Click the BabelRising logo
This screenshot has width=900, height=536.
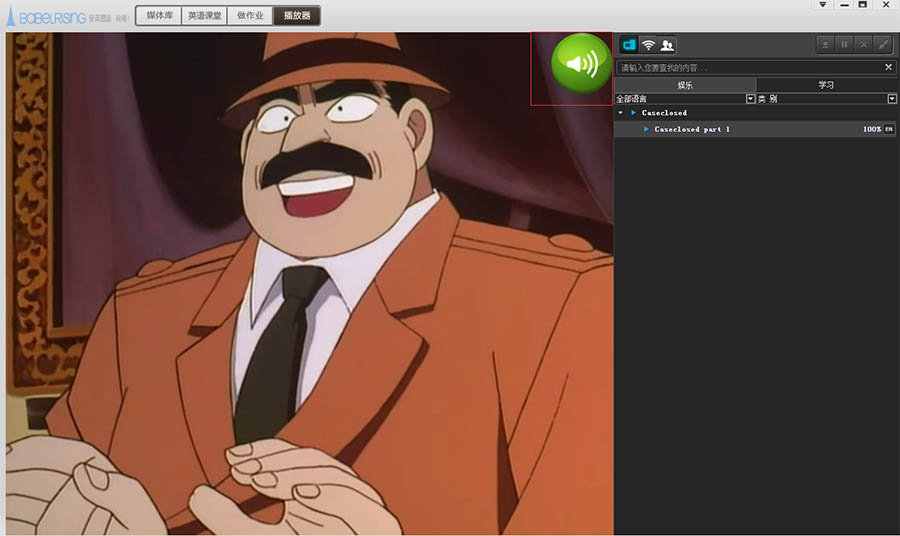46,17
